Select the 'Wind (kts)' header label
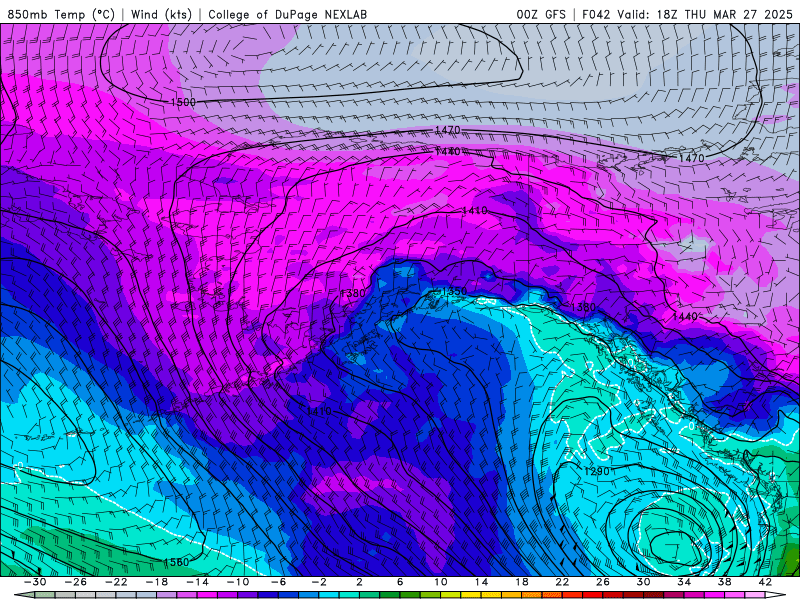The image size is (800, 600). (161, 14)
